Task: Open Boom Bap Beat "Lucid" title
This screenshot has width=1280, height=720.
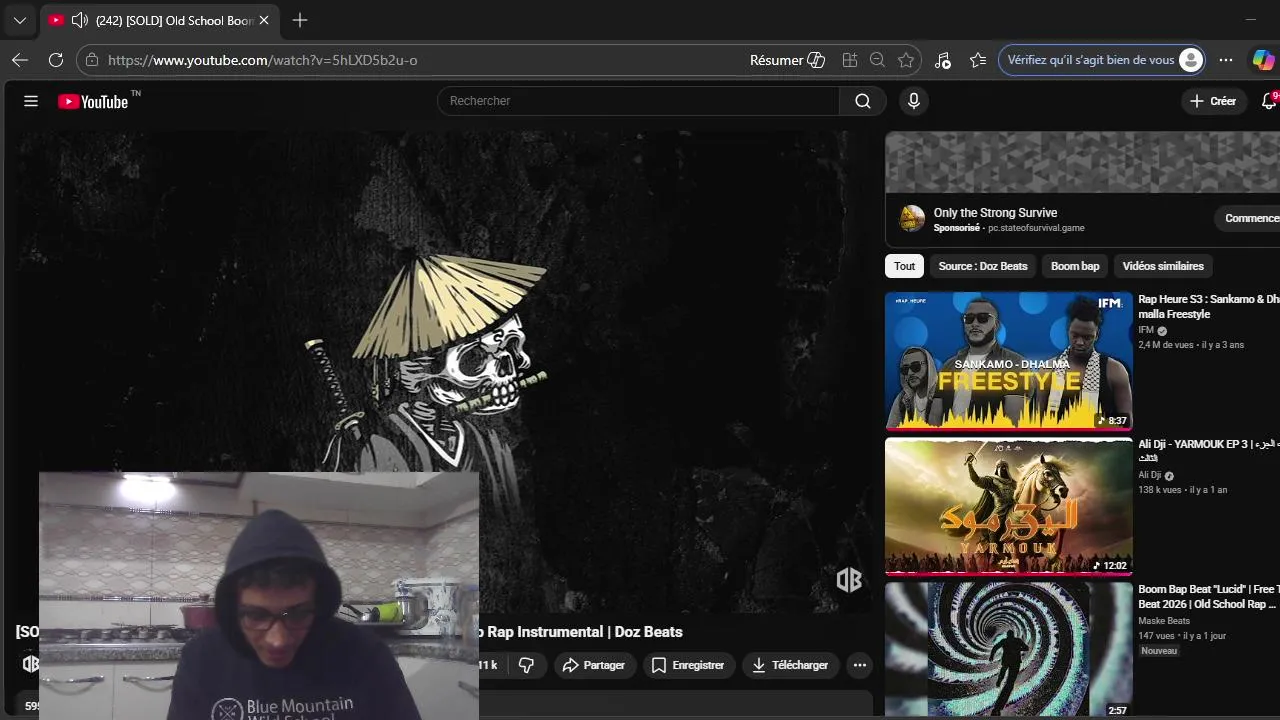Action: click(x=1209, y=596)
